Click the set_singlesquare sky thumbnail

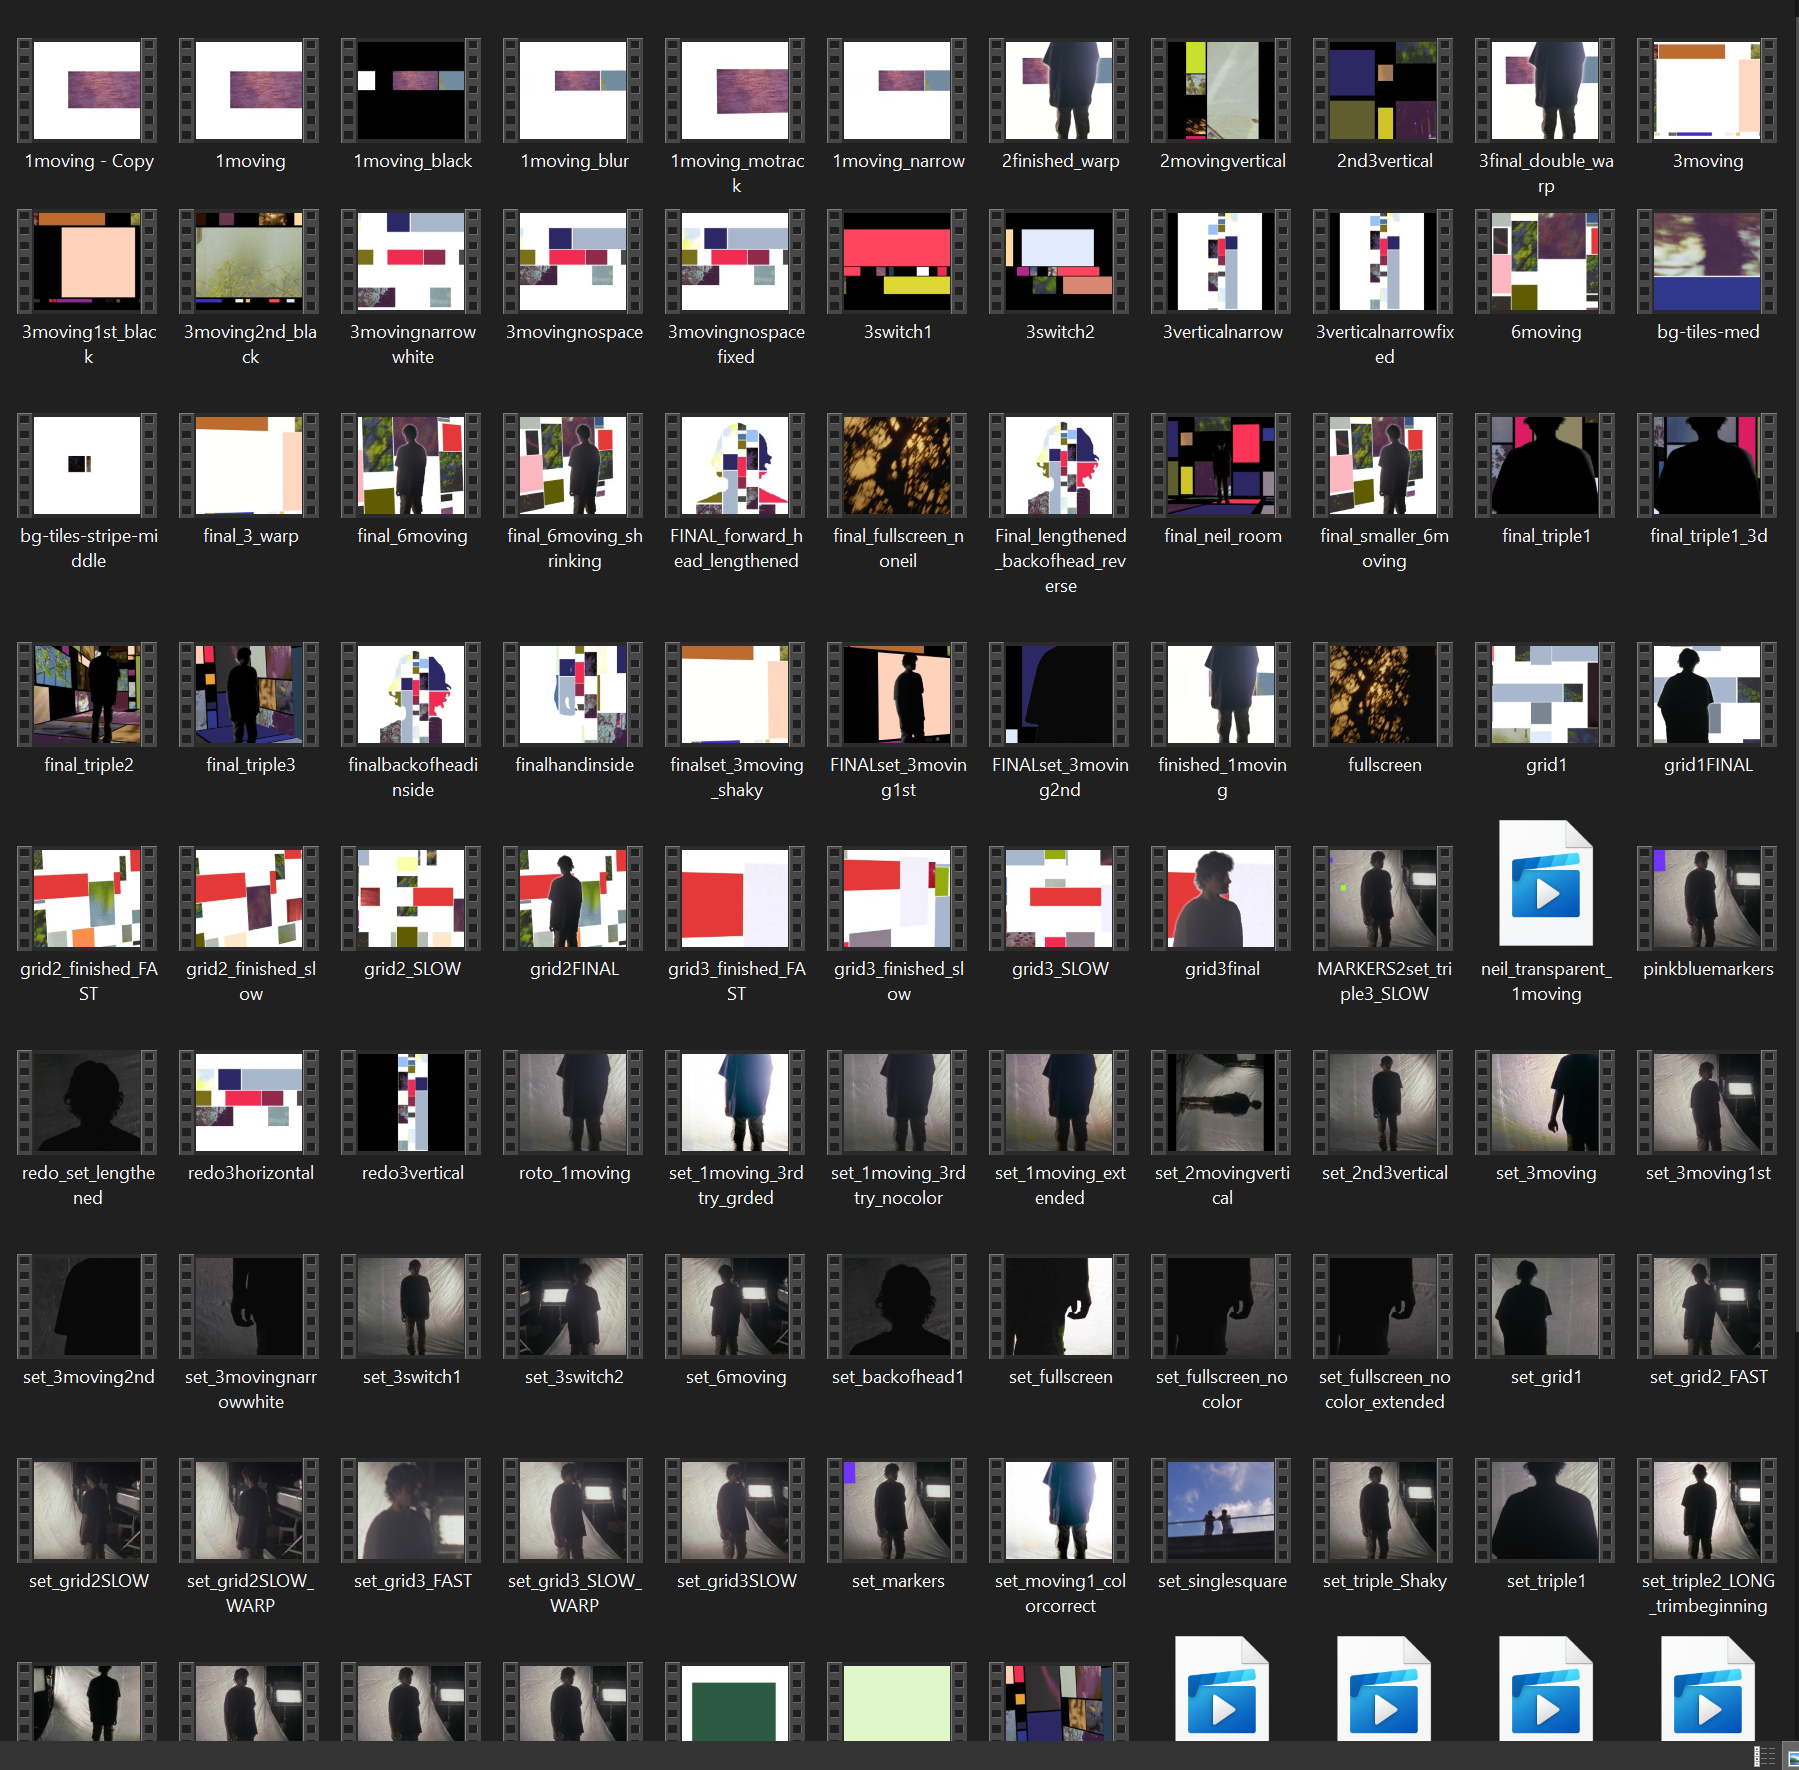pos(1221,1510)
